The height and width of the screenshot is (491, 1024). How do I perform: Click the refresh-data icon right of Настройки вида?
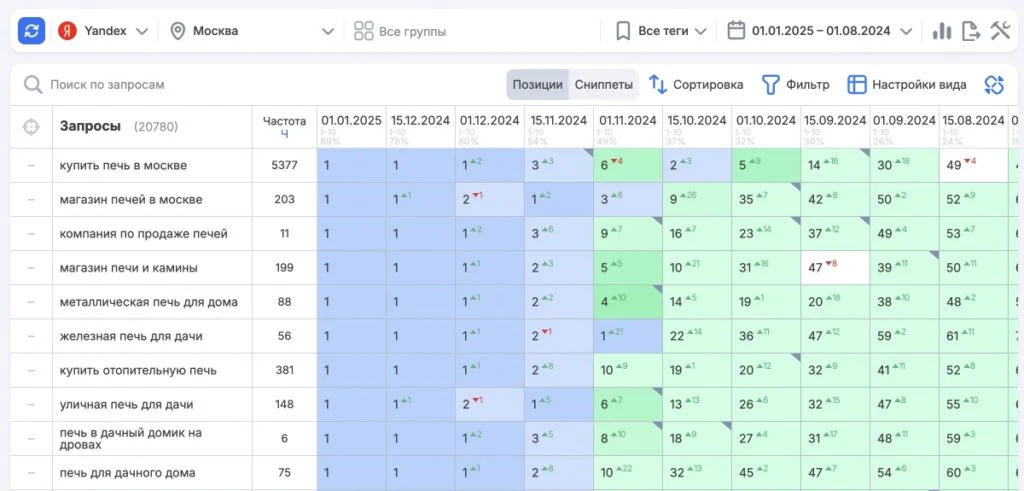(x=993, y=85)
